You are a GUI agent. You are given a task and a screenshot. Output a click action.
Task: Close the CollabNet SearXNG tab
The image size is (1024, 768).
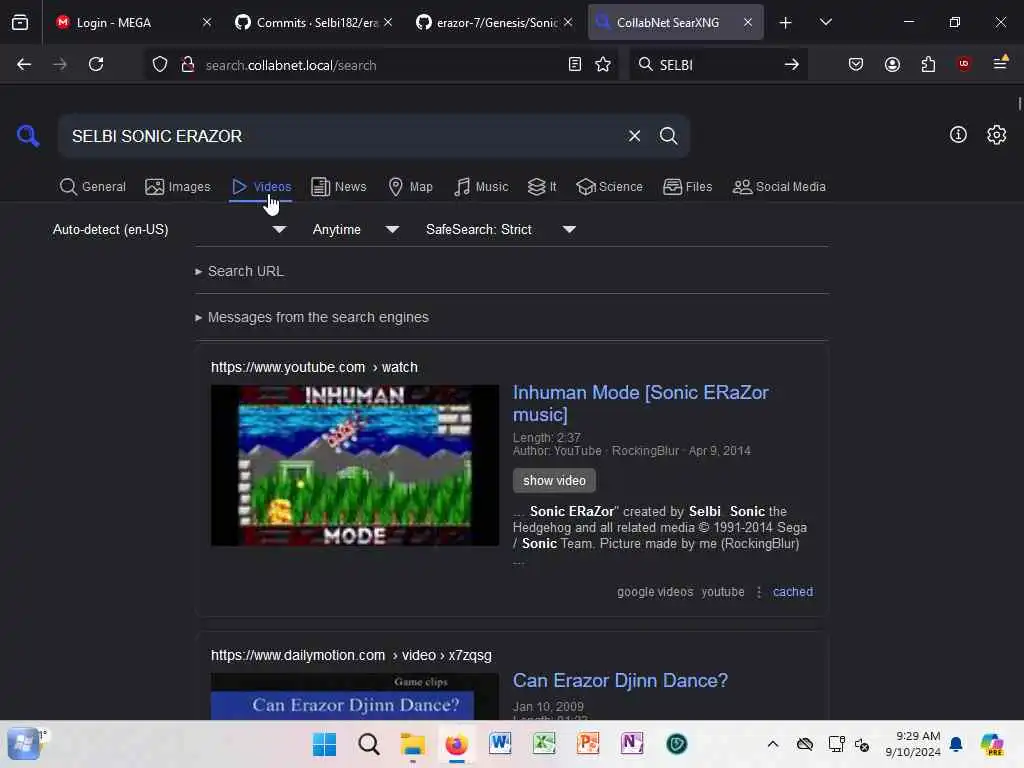(x=748, y=22)
